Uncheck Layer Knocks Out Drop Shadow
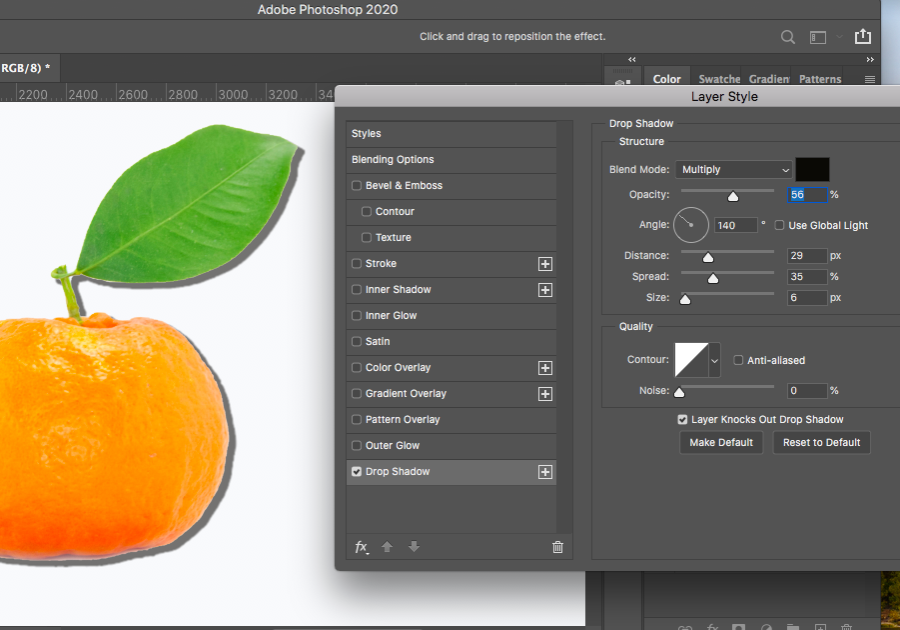Image resolution: width=900 pixels, height=630 pixels. point(683,420)
